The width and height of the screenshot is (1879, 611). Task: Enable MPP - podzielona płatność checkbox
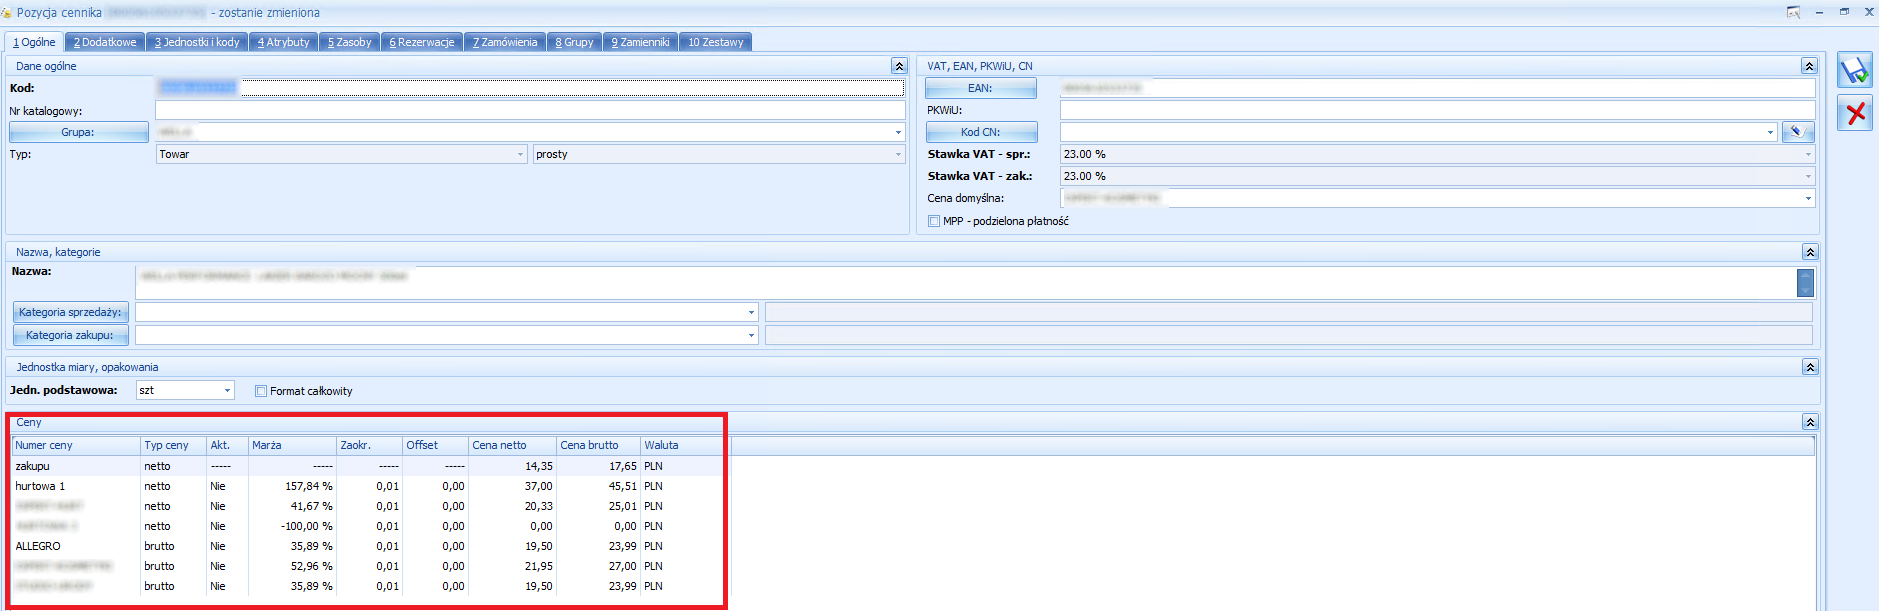(x=934, y=221)
